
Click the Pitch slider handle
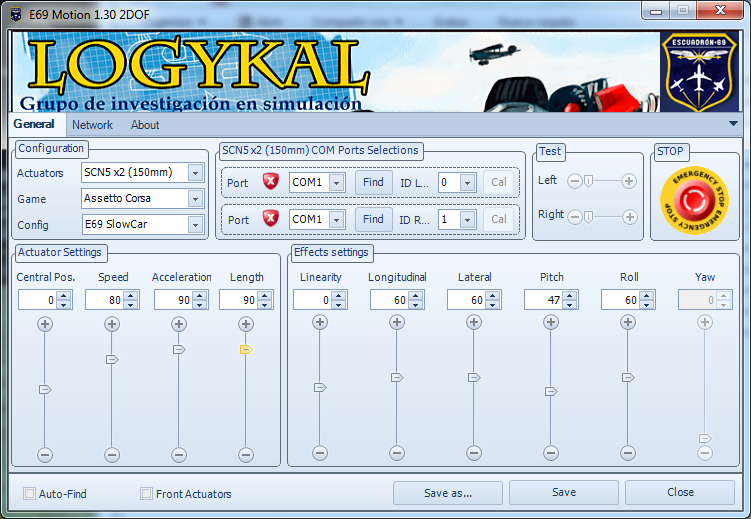click(x=551, y=392)
